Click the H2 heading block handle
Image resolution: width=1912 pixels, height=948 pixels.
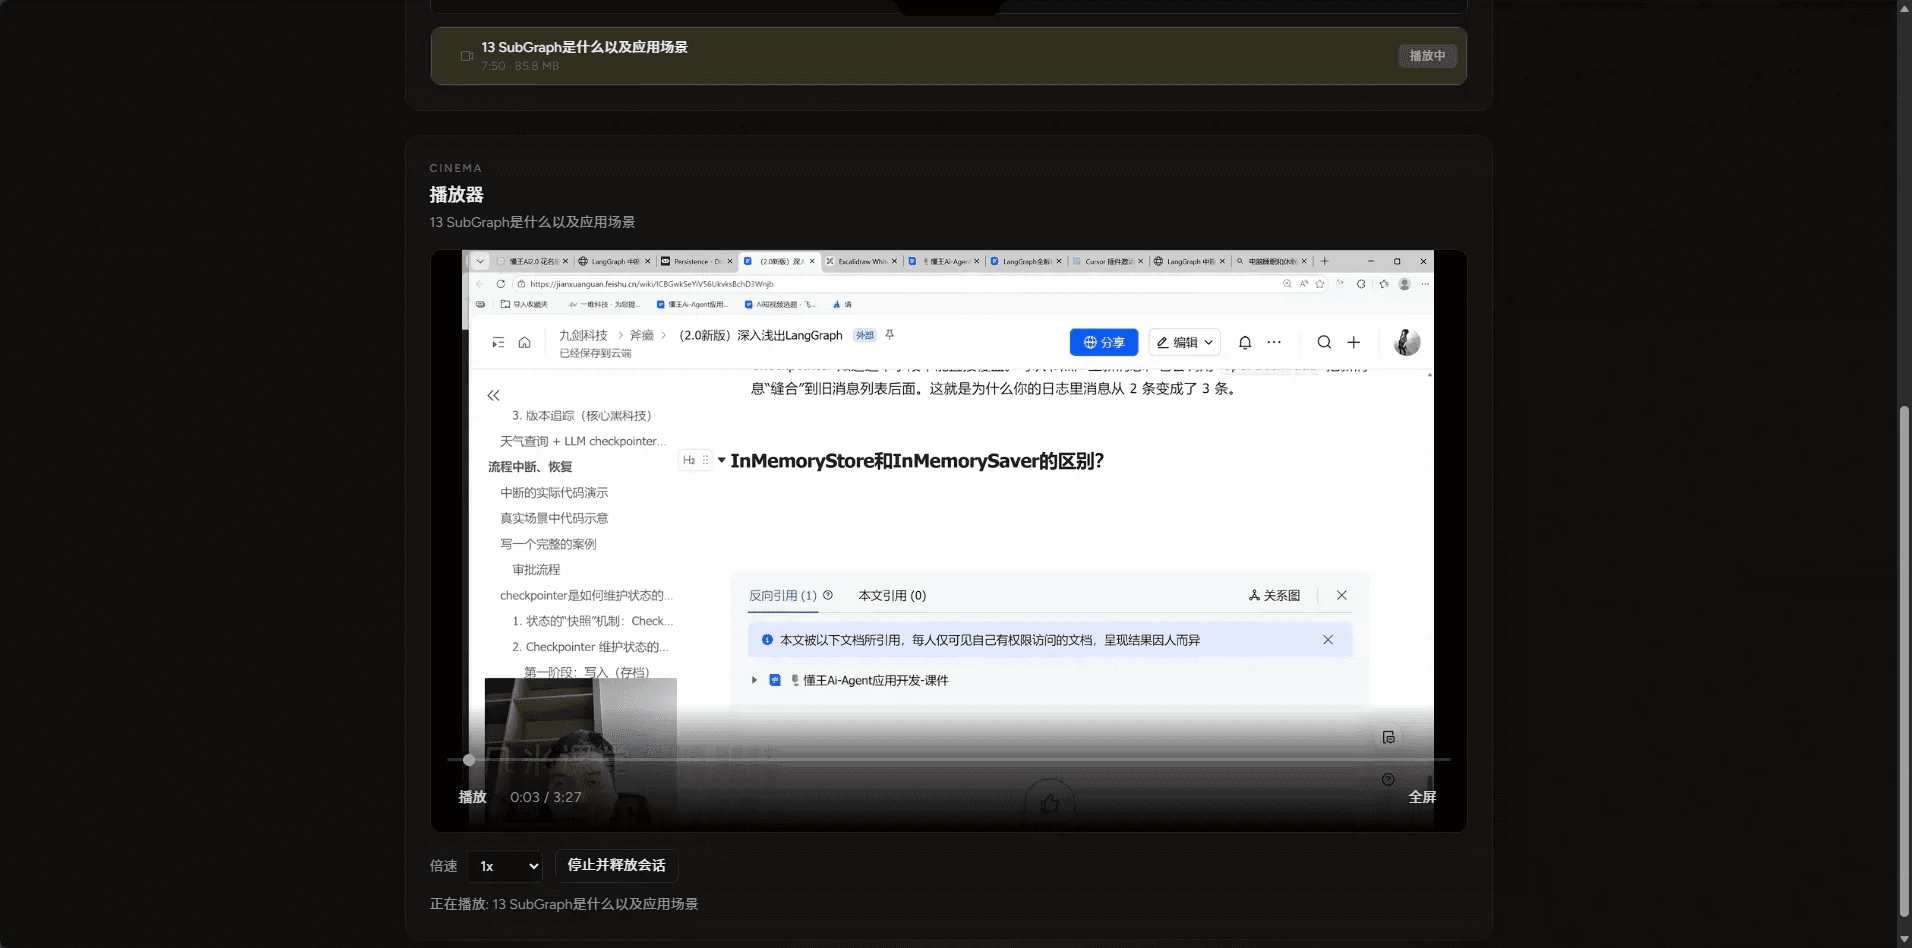(694, 460)
